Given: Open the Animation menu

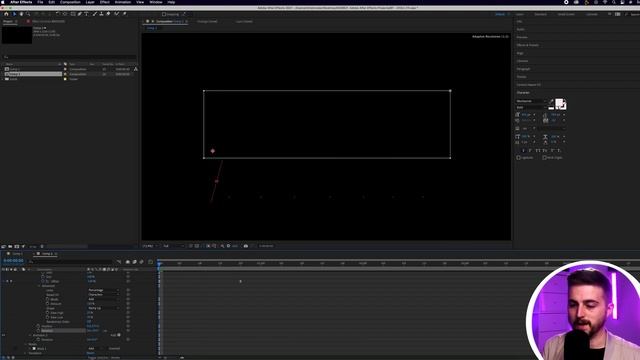Looking at the screenshot, I should coord(123,2).
